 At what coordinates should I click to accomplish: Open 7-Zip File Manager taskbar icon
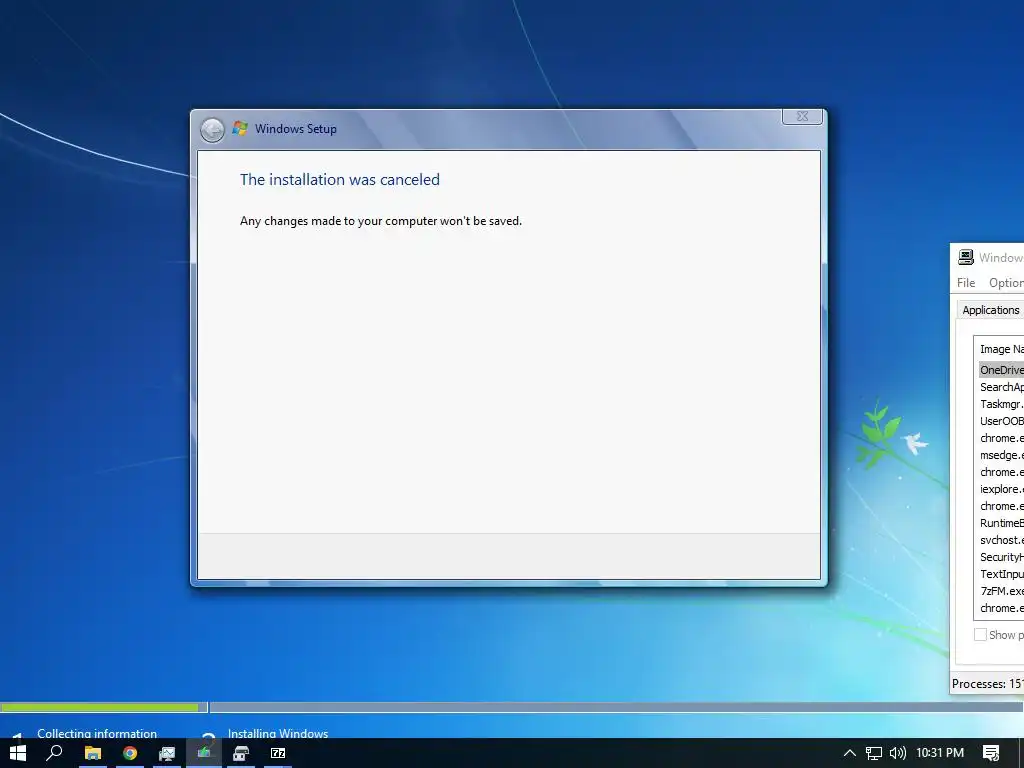point(278,753)
